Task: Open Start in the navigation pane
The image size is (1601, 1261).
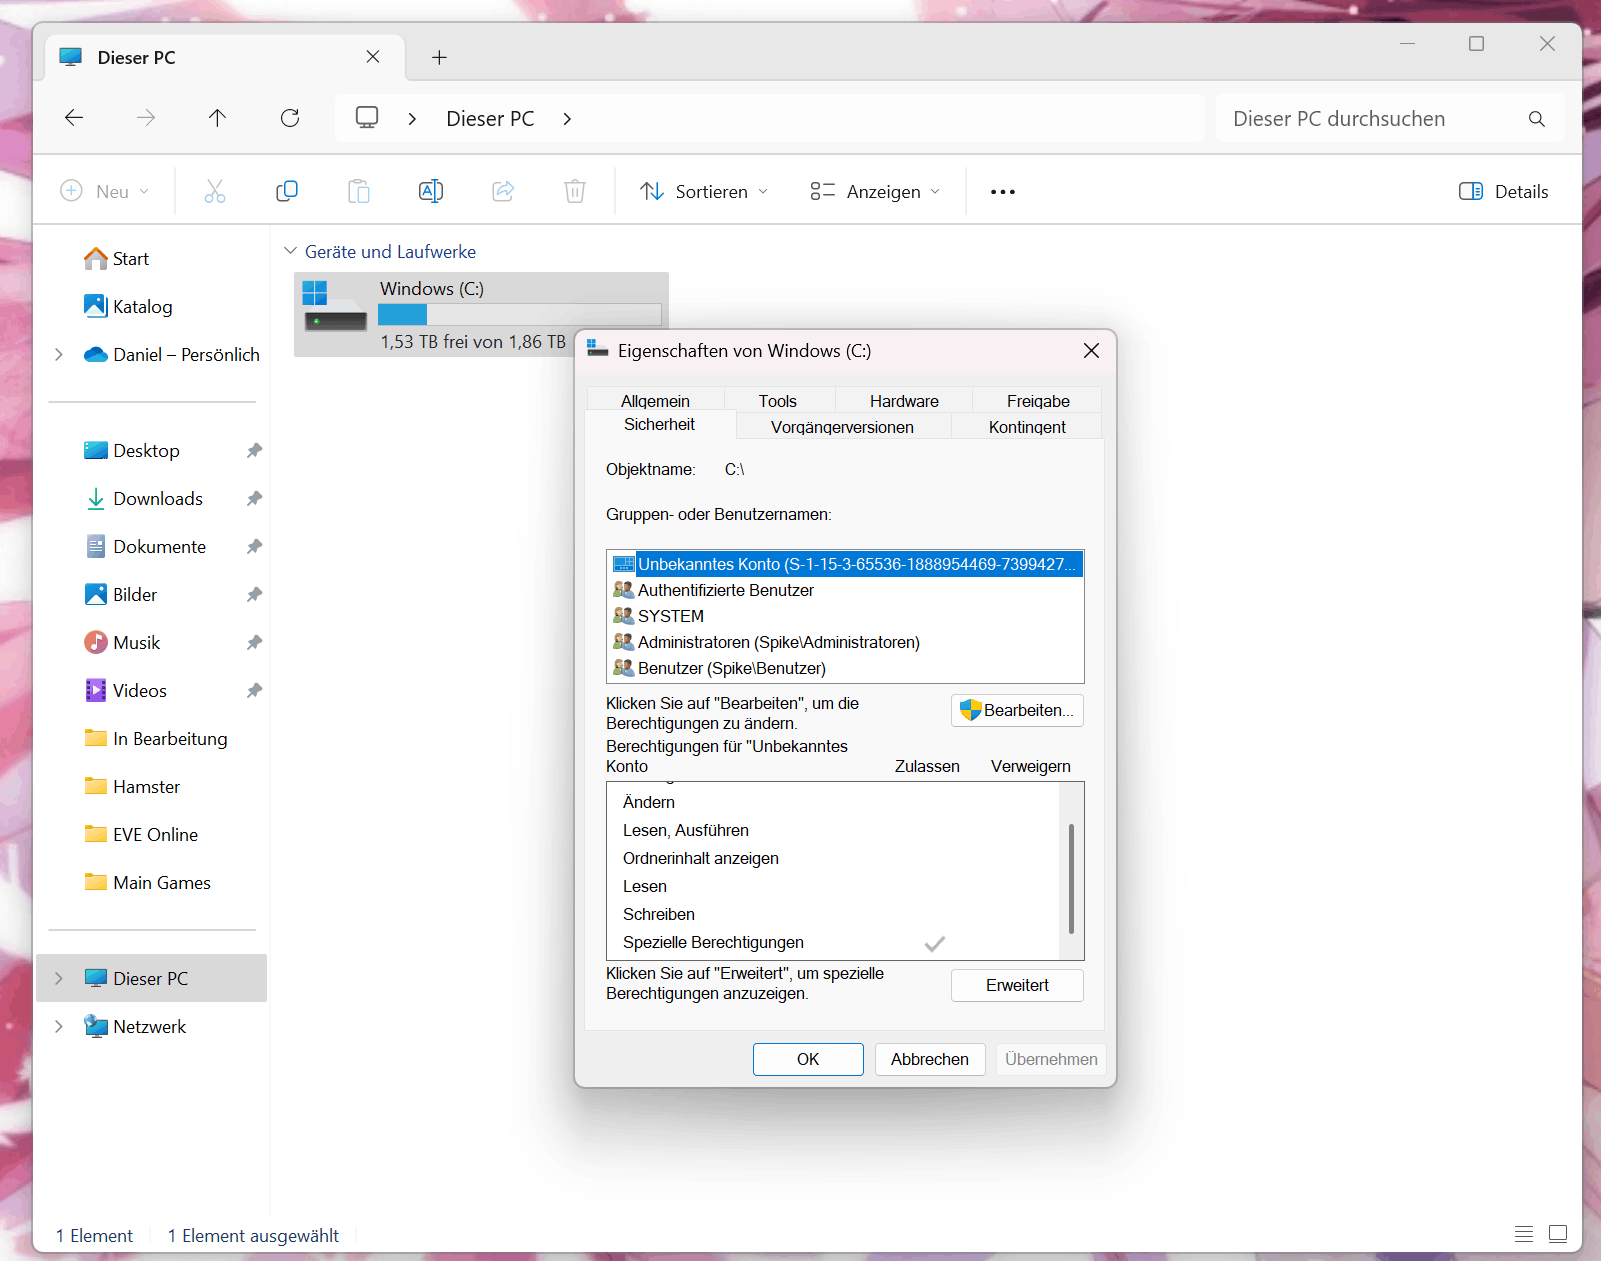Action: [x=117, y=259]
